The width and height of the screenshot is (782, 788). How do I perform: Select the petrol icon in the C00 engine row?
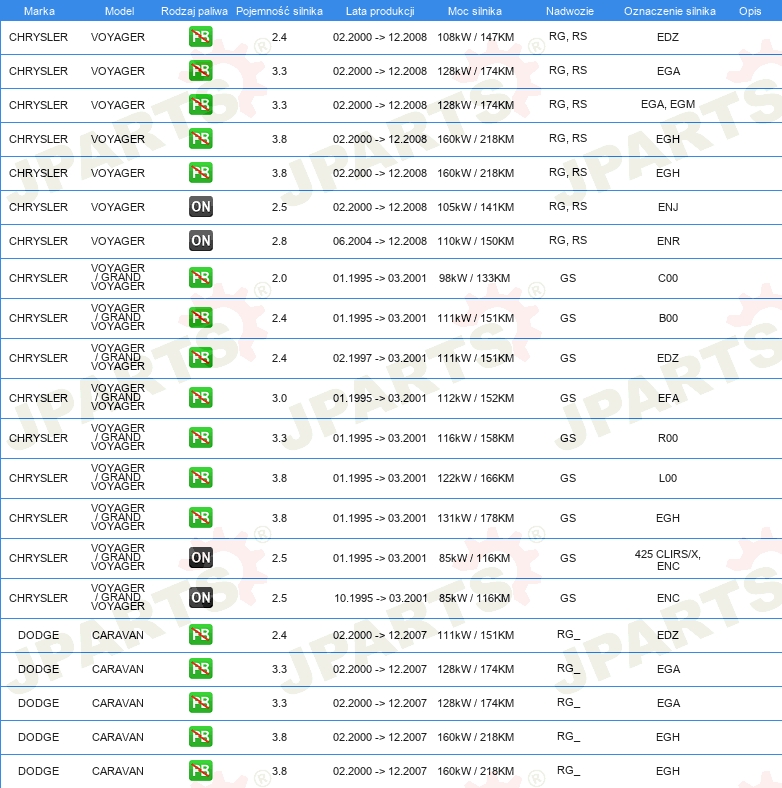(200, 278)
